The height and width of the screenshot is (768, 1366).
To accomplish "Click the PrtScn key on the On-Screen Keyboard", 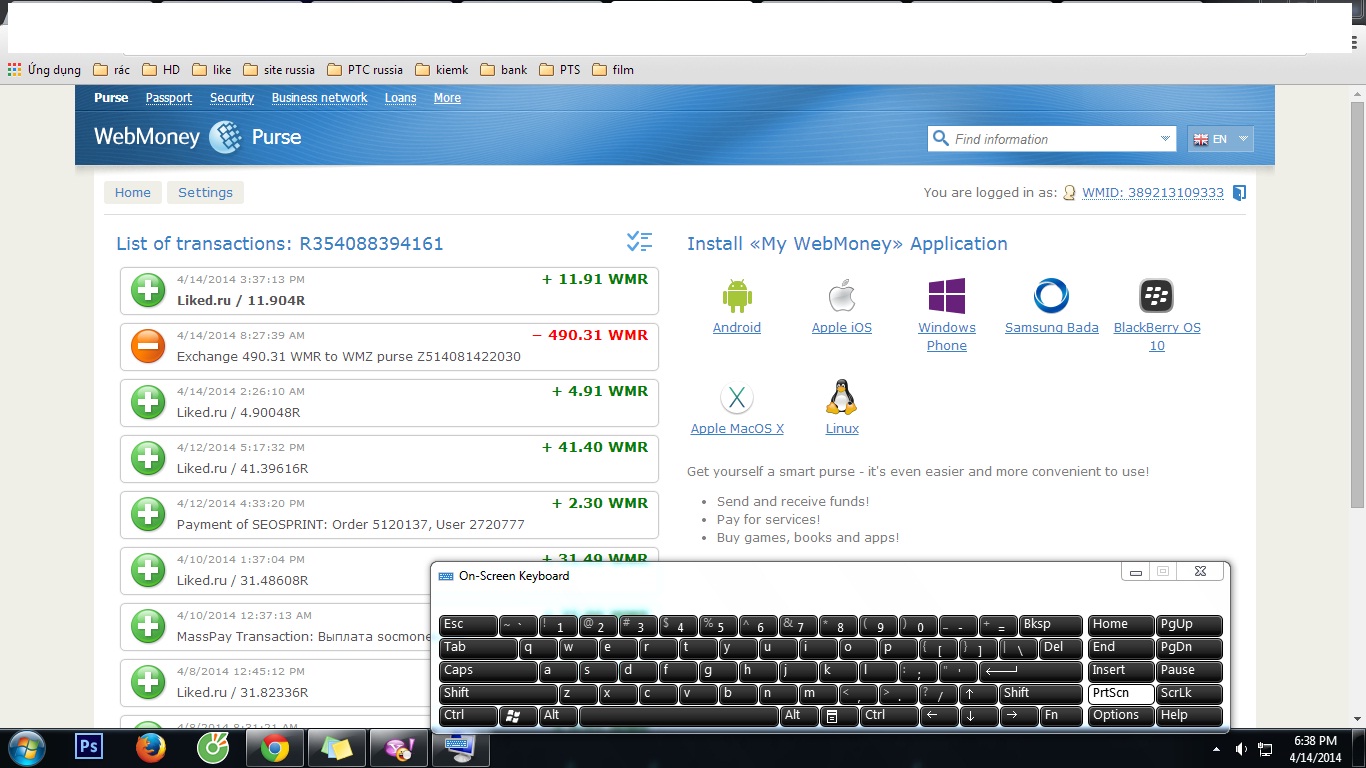I will coord(1120,694).
